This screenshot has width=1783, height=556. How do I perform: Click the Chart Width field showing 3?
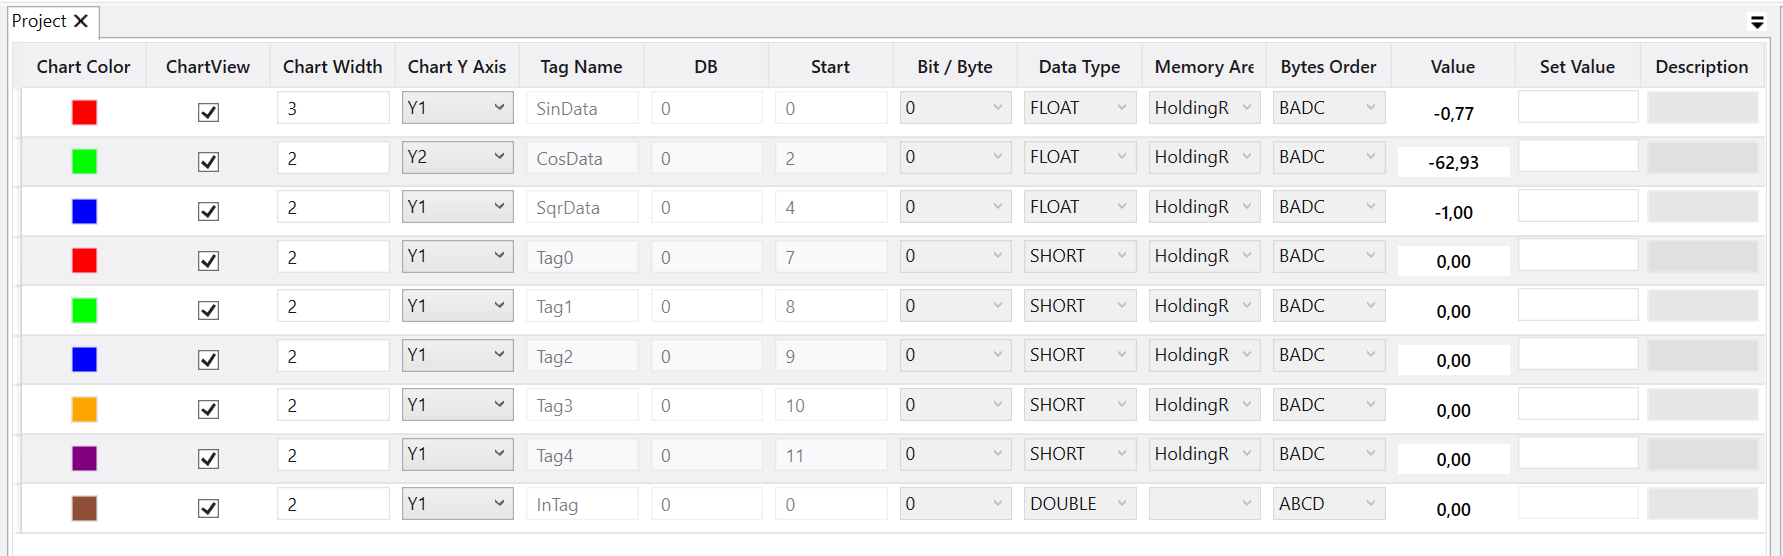click(333, 108)
